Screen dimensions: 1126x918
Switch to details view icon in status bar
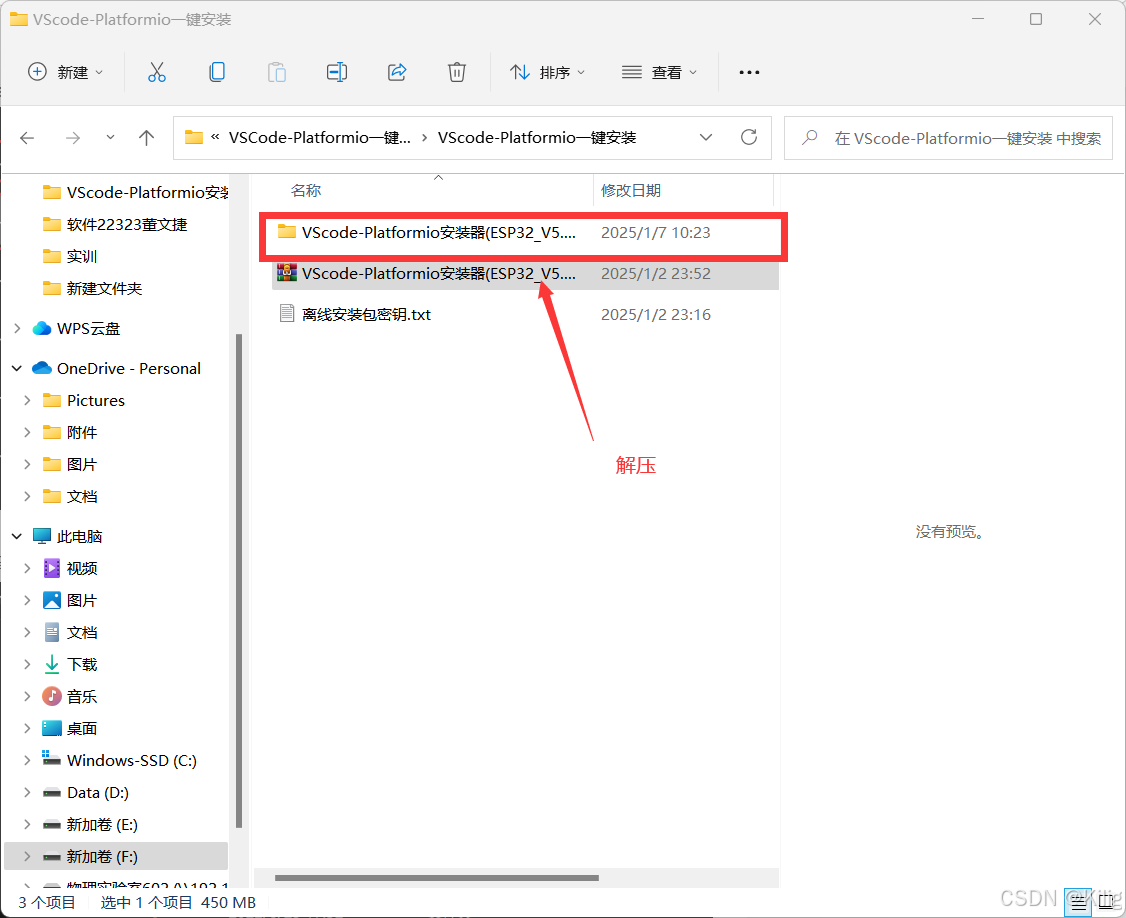point(1078,903)
